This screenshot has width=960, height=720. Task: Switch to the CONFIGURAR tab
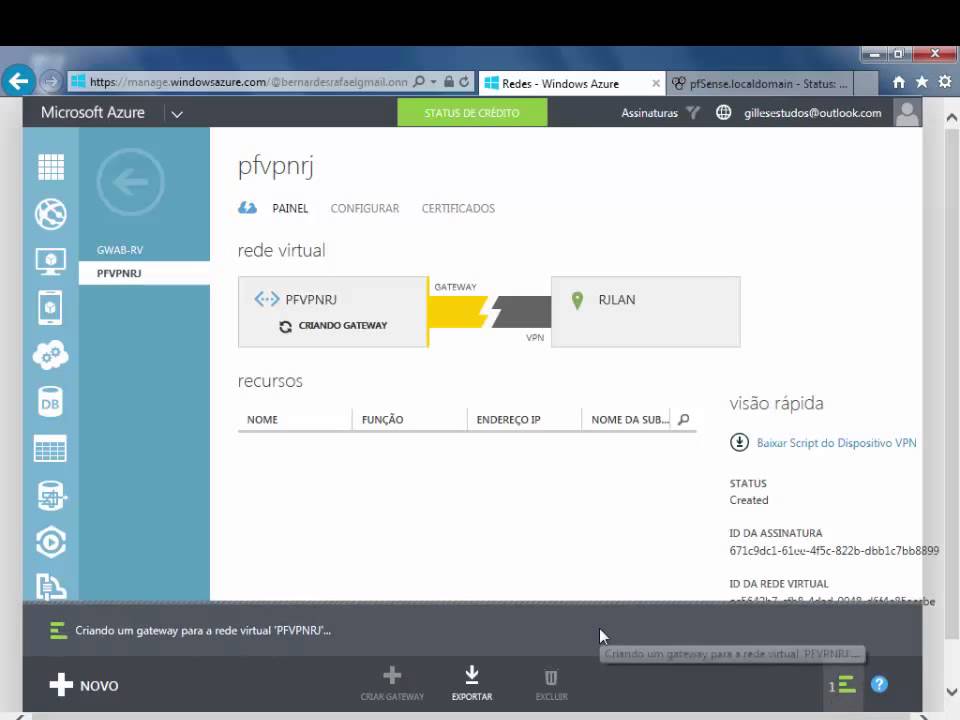click(364, 208)
